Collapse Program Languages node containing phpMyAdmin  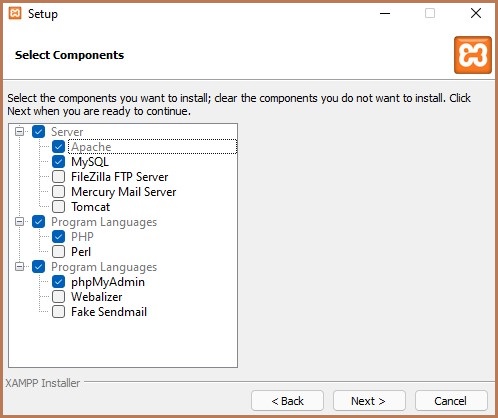[19, 266]
